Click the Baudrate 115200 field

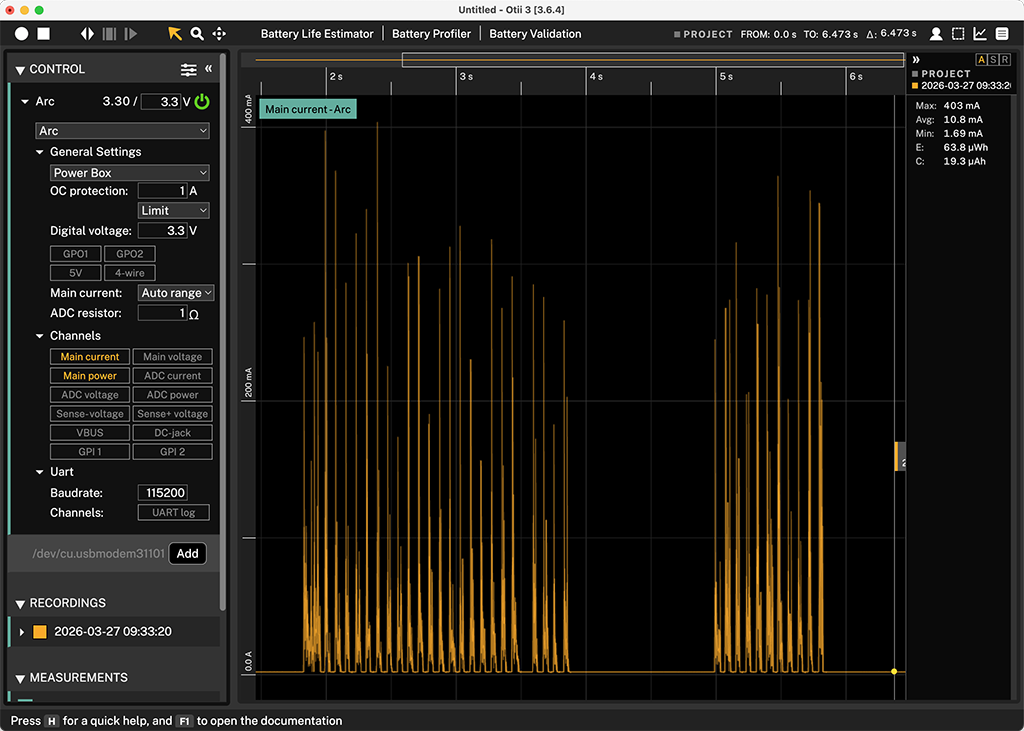coord(163,493)
